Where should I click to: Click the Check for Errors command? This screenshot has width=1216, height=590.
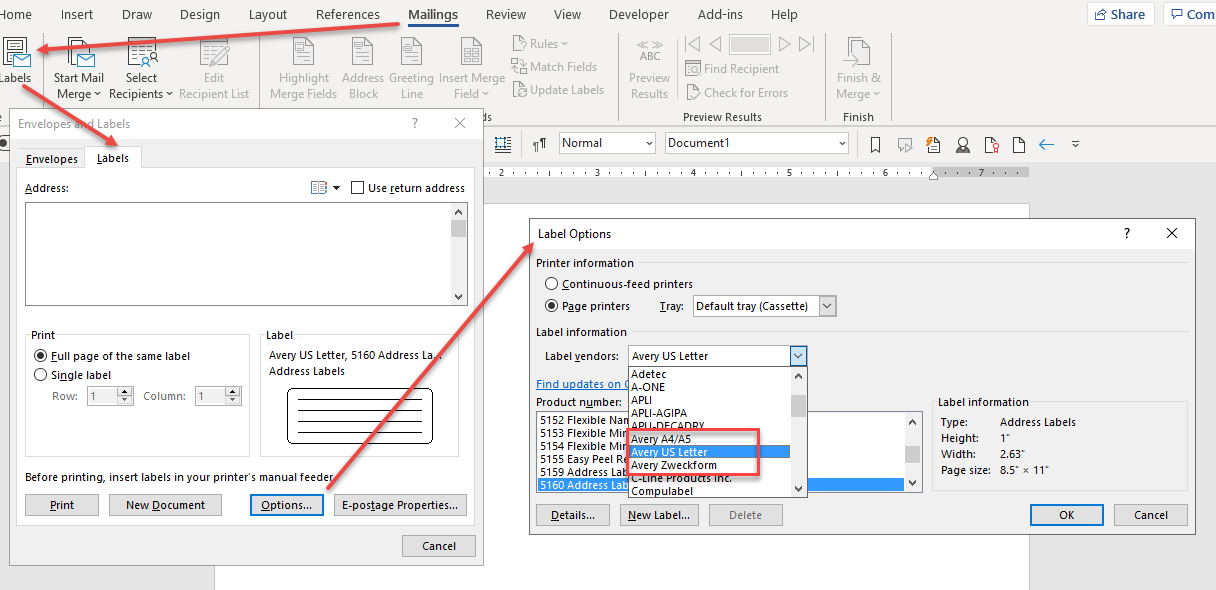(736, 93)
